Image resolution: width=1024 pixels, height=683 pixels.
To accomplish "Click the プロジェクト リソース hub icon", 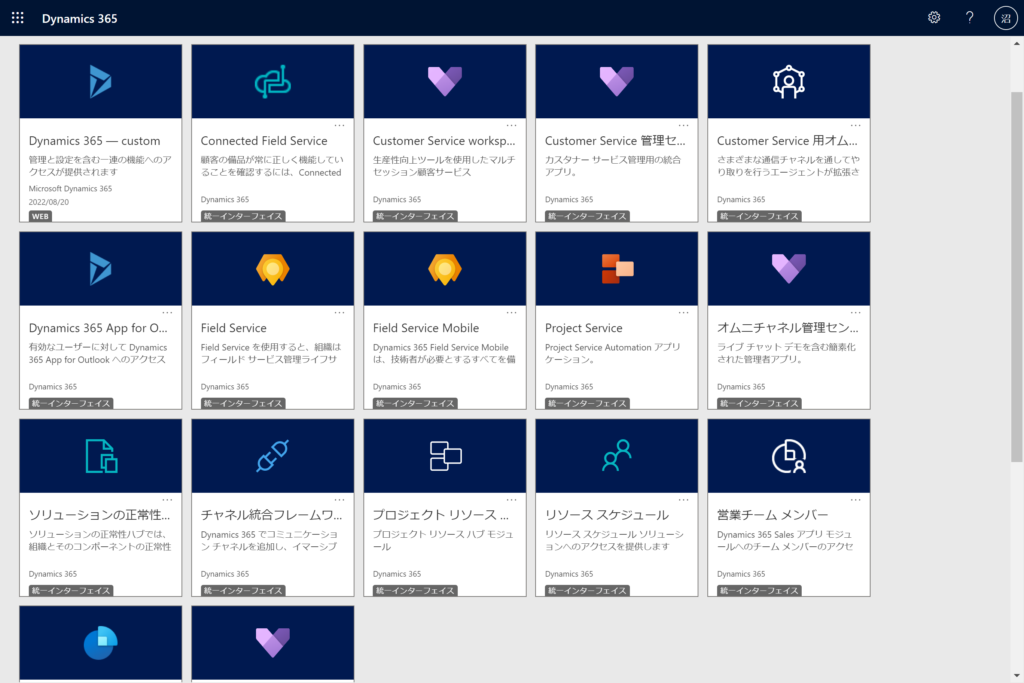I will [445, 456].
